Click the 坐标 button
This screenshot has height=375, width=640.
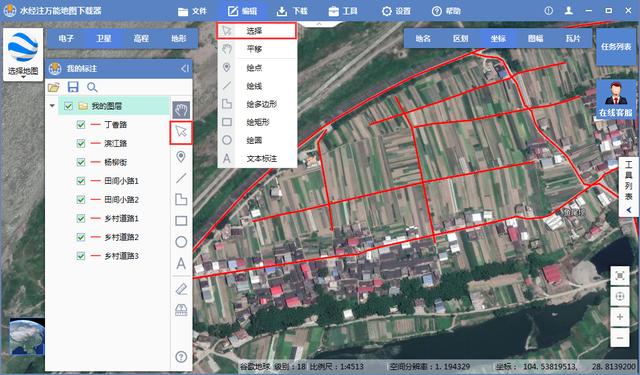coord(498,38)
